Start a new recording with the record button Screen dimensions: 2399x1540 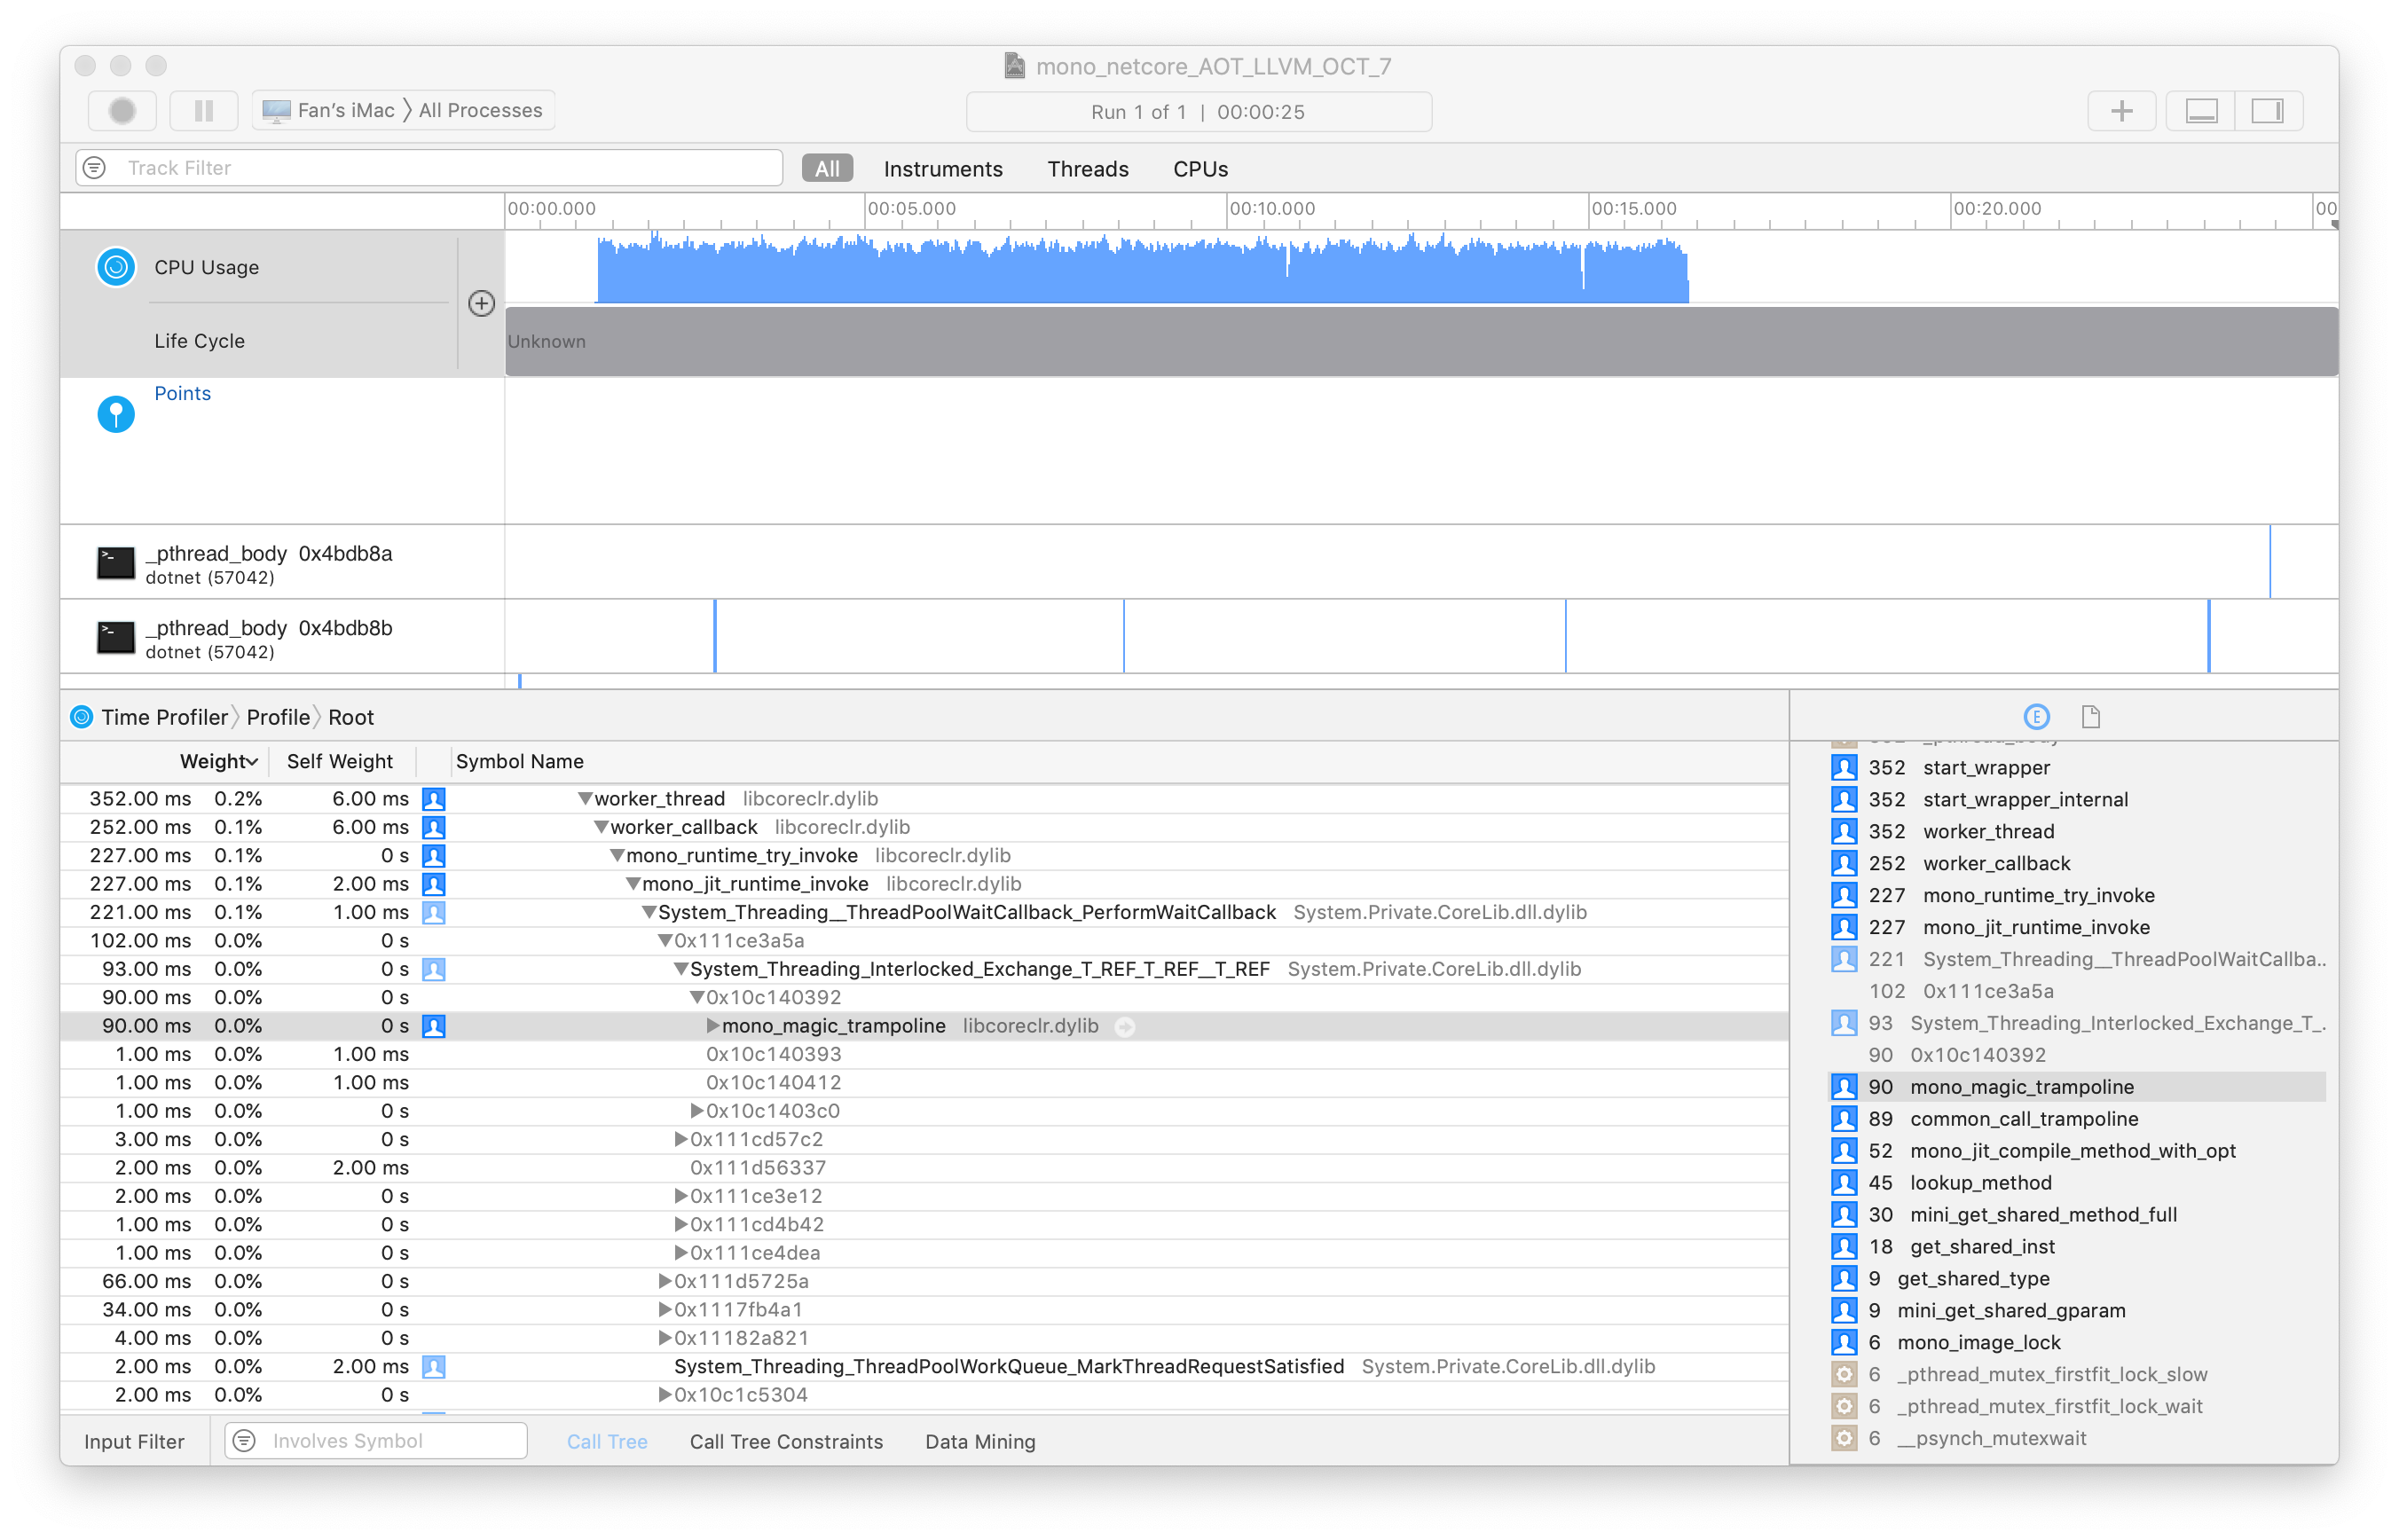pos(121,110)
